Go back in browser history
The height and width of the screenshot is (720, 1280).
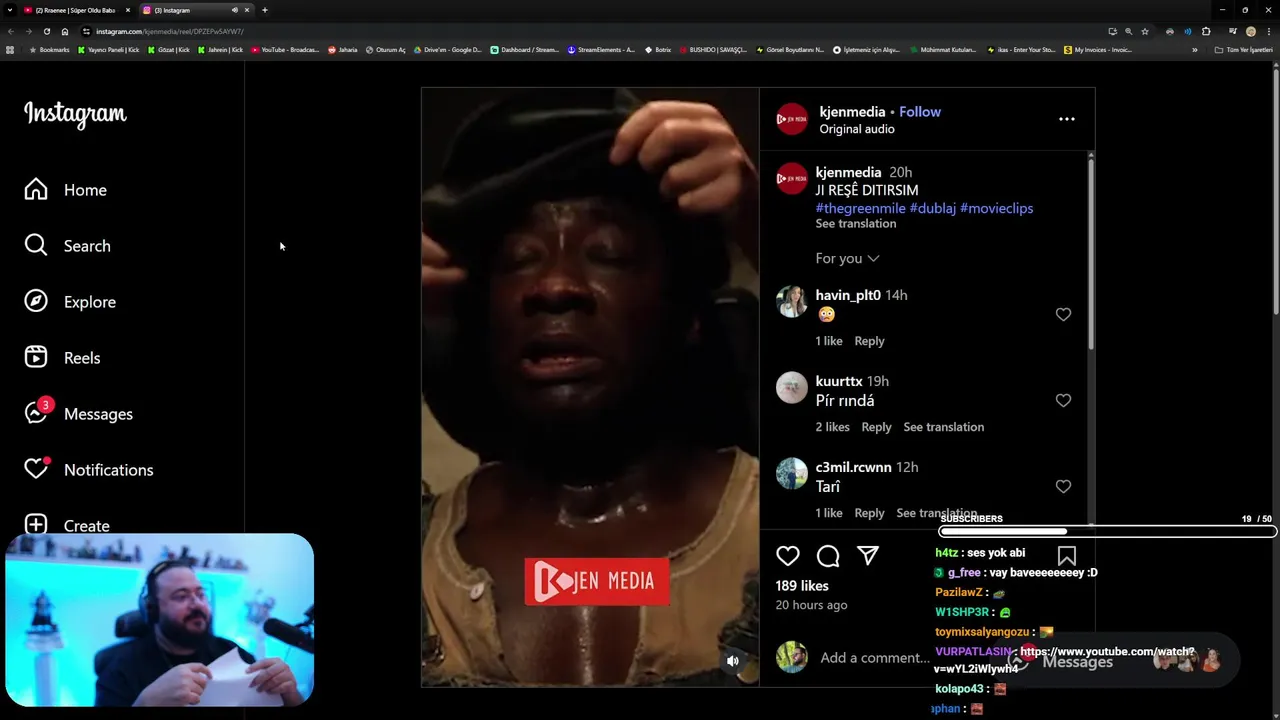click(11, 31)
